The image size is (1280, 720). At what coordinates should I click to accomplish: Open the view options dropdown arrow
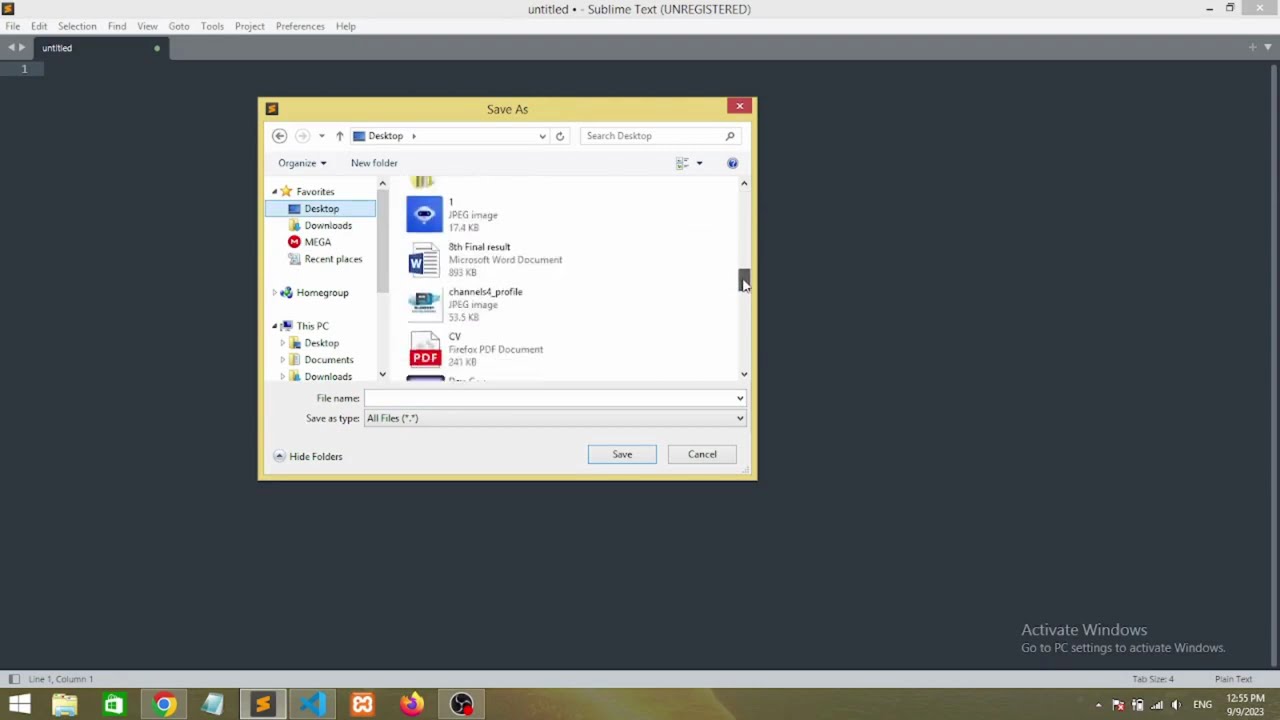[699, 163]
